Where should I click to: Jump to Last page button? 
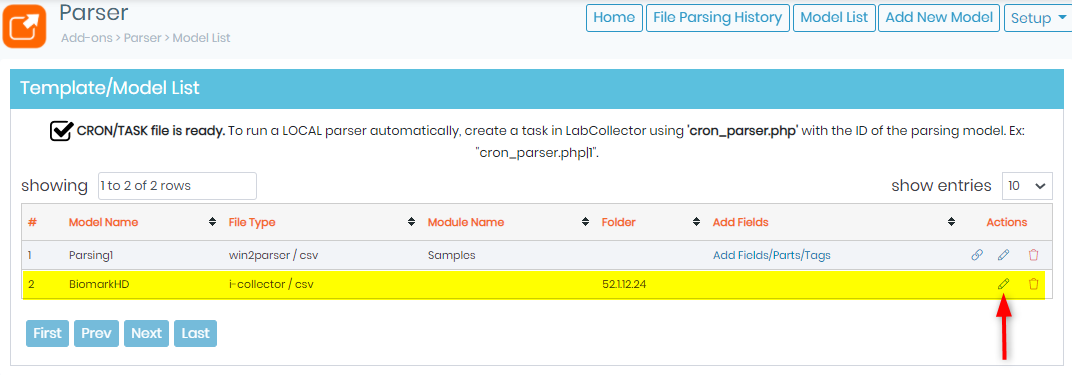click(196, 333)
